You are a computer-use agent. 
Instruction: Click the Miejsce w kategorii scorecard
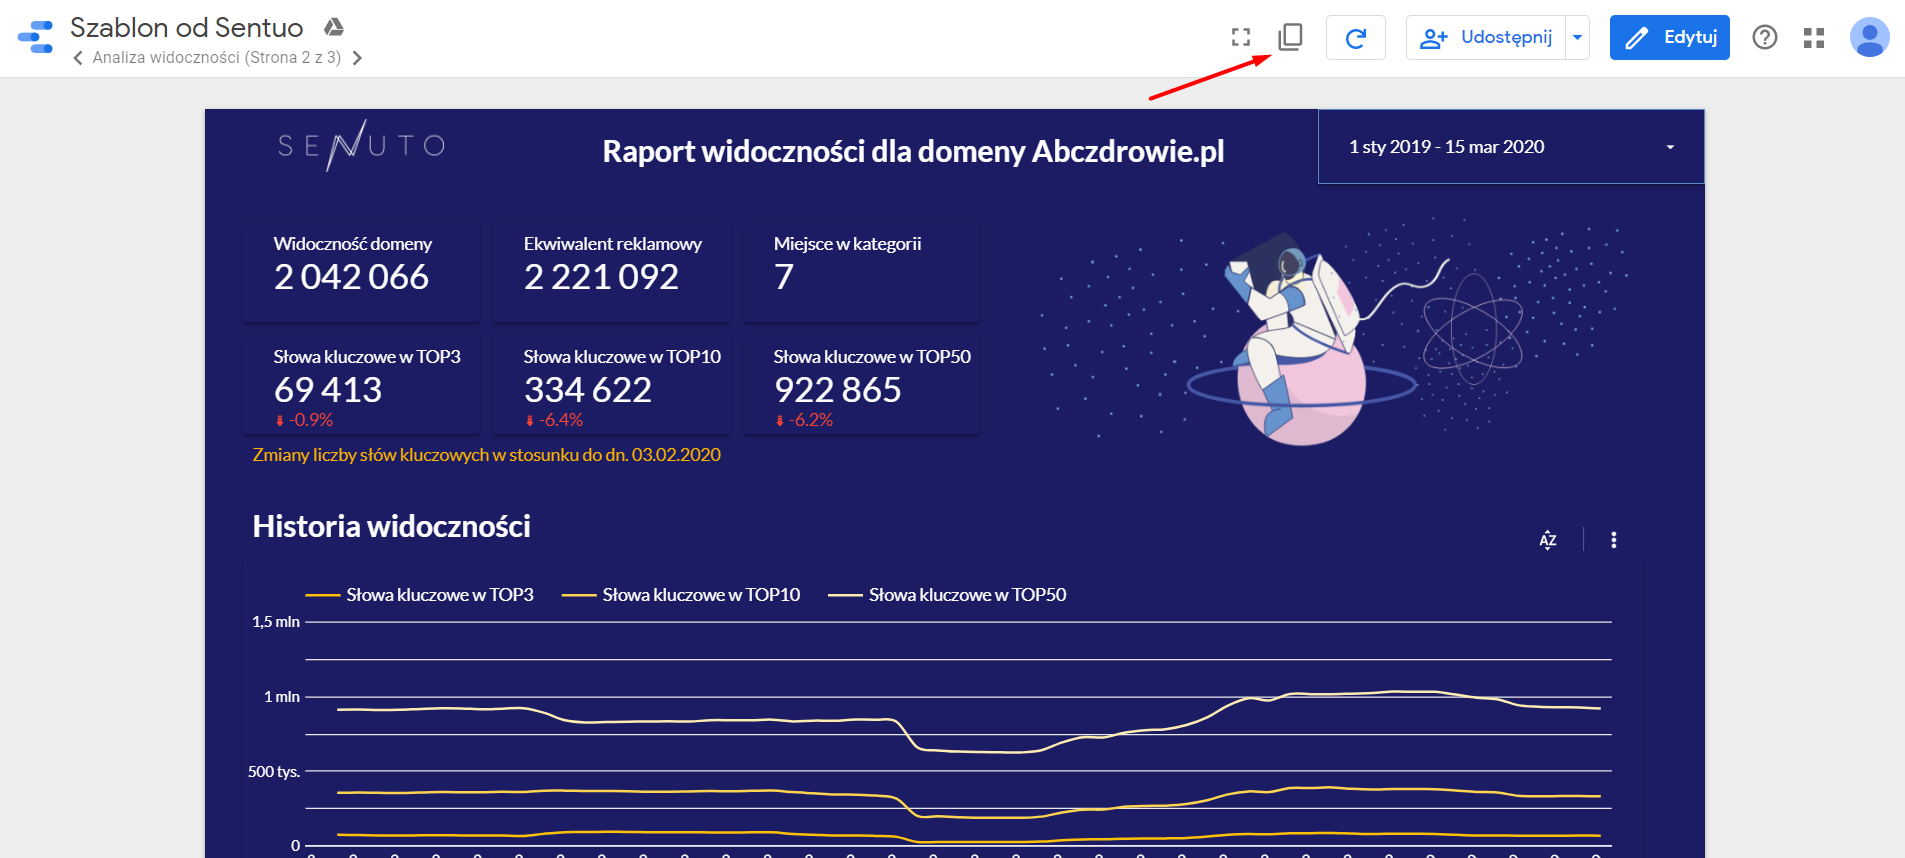click(x=862, y=272)
